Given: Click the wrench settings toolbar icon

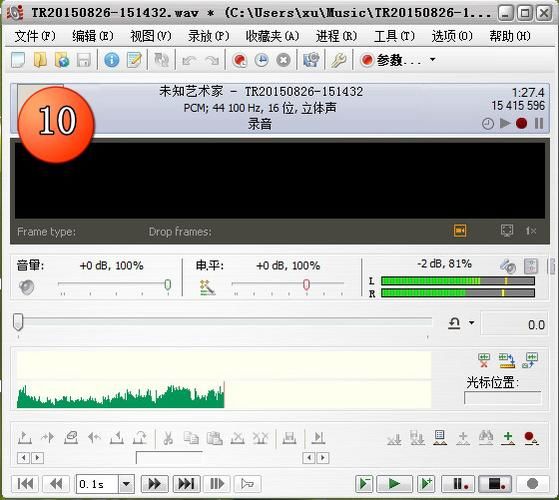Looking at the screenshot, I should point(338,60).
